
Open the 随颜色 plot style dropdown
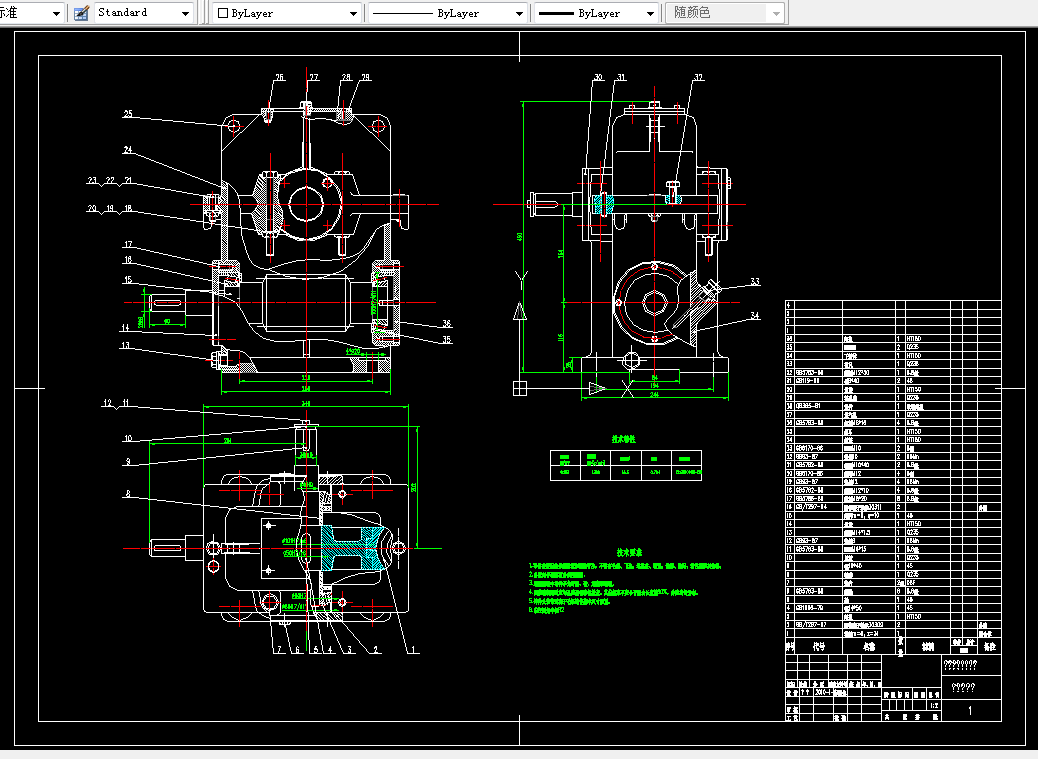725,13
